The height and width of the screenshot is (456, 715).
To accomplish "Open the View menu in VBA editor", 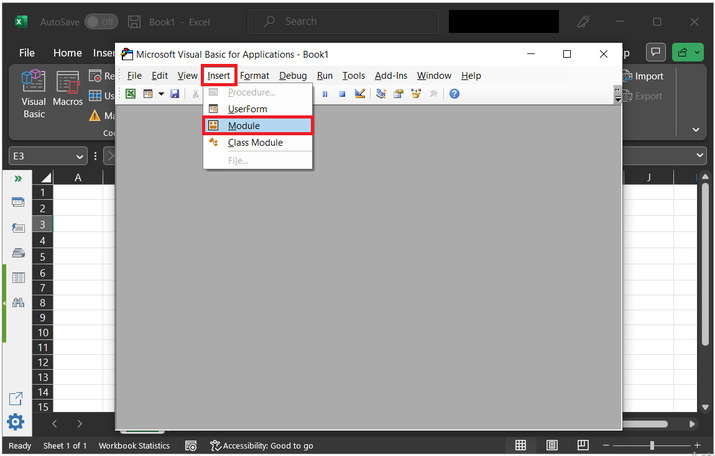I will [187, 76].
